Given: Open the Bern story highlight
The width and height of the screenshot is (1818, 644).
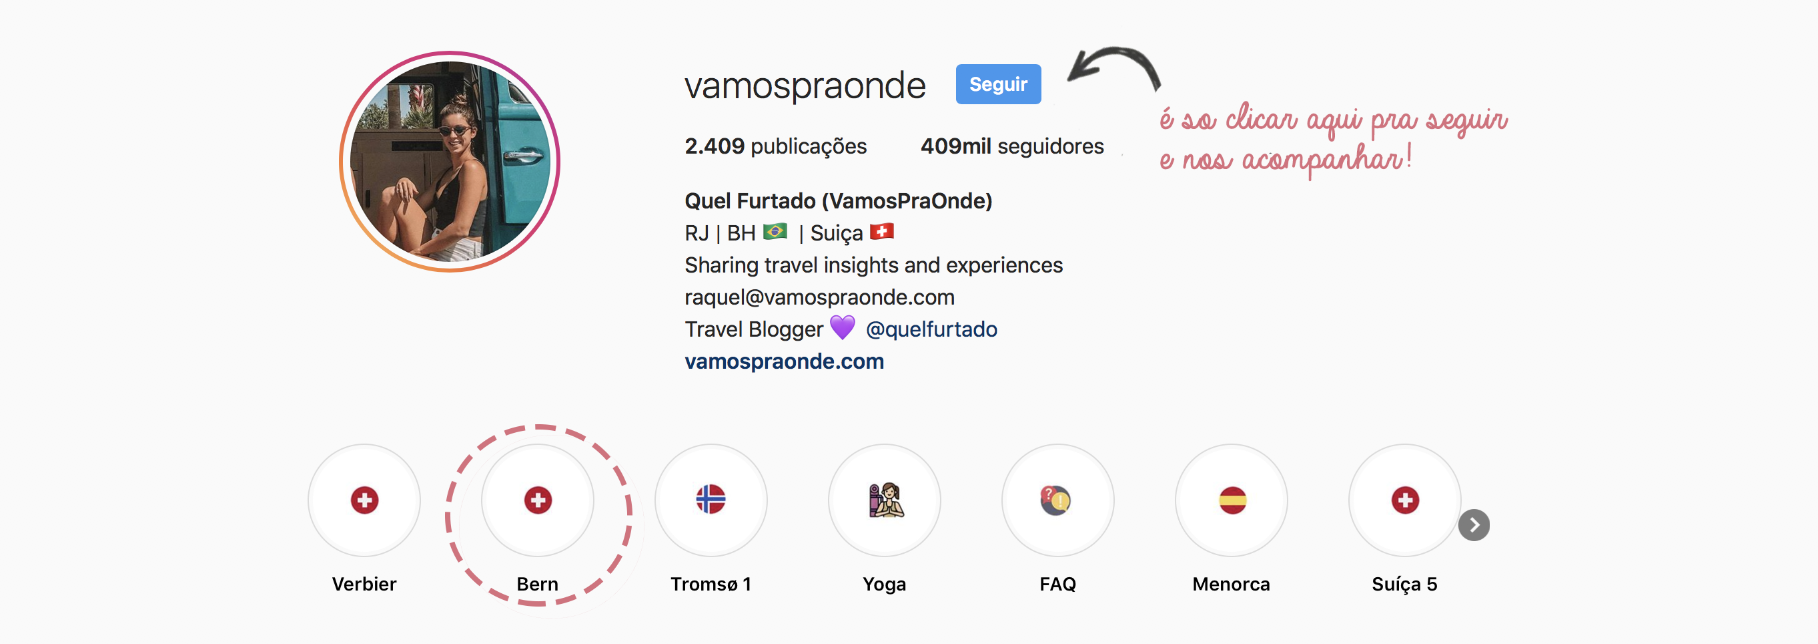Looking at the screenshot, I should [538, 500].
